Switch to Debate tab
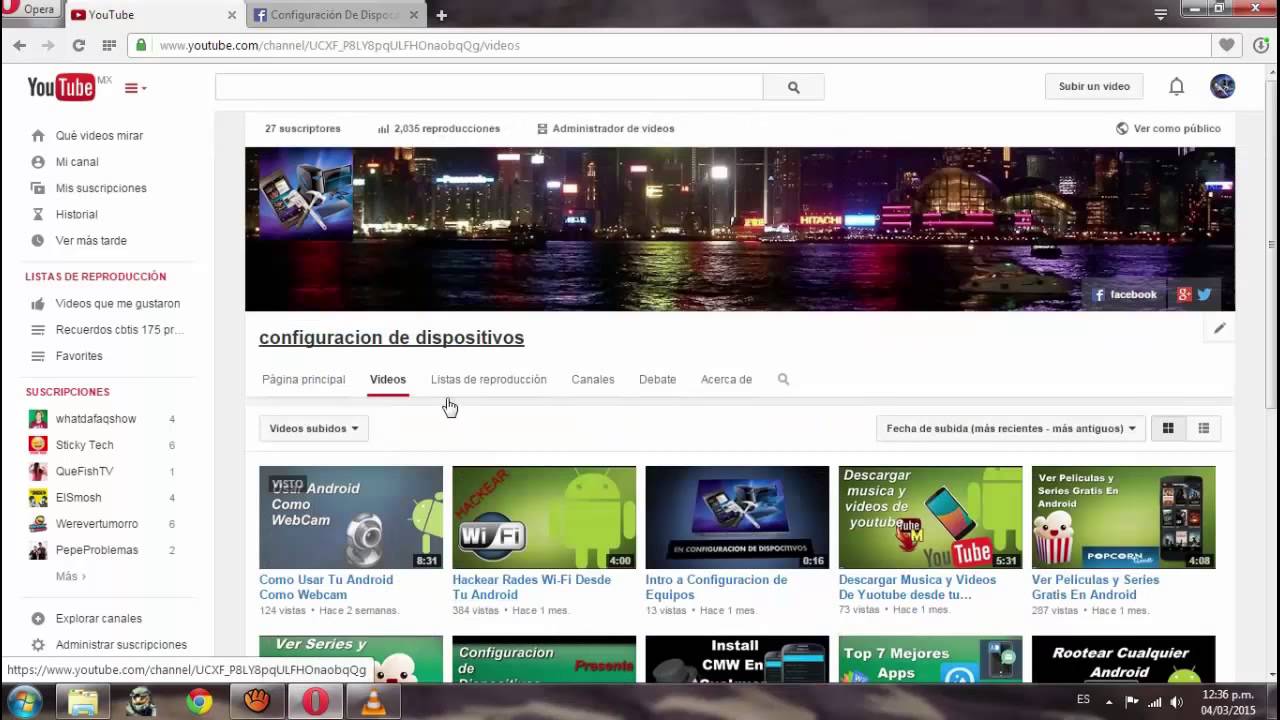The width and height of the screenshot is (1280, 720). coord(657,379)
